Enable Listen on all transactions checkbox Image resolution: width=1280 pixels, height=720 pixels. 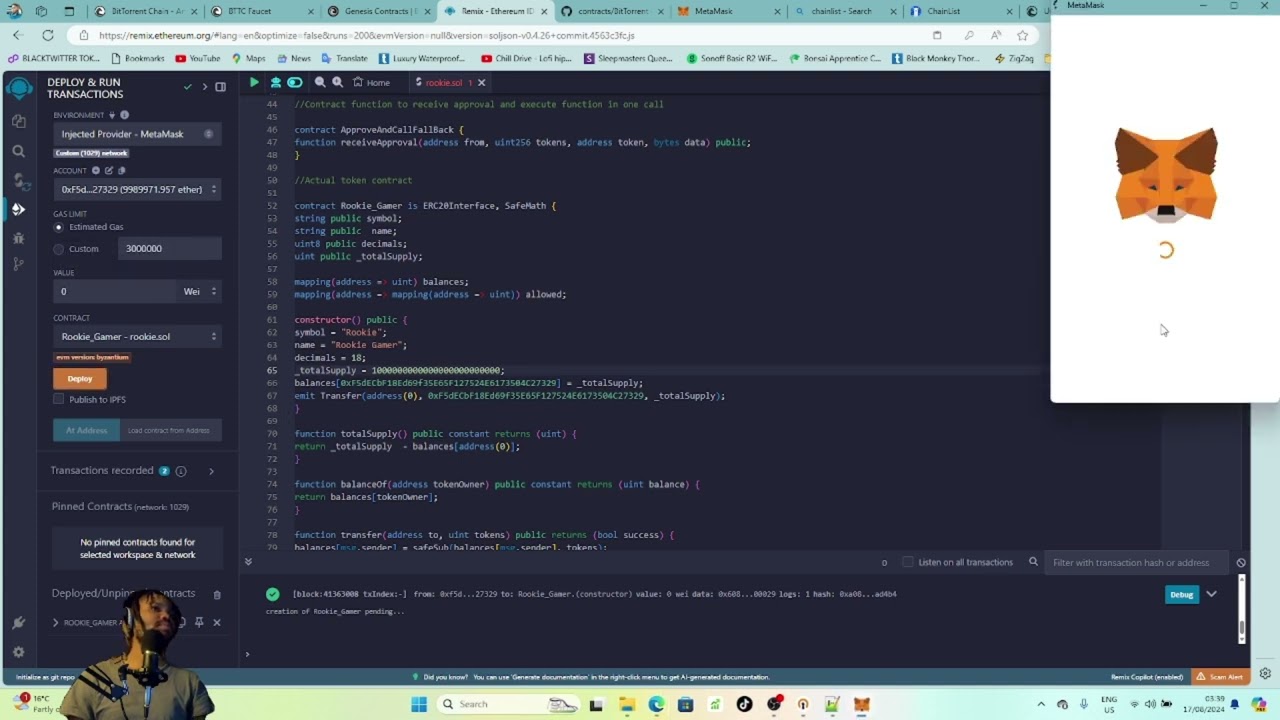pos(908,562)
